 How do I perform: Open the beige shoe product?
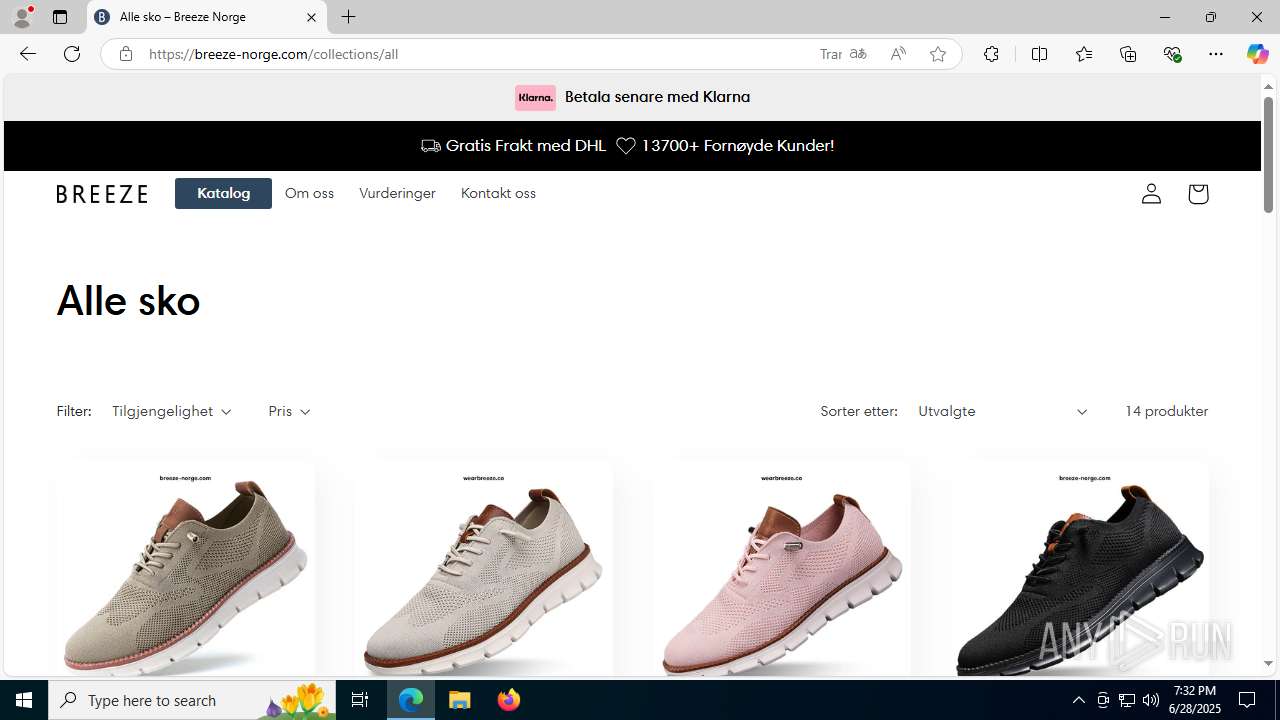483,568
